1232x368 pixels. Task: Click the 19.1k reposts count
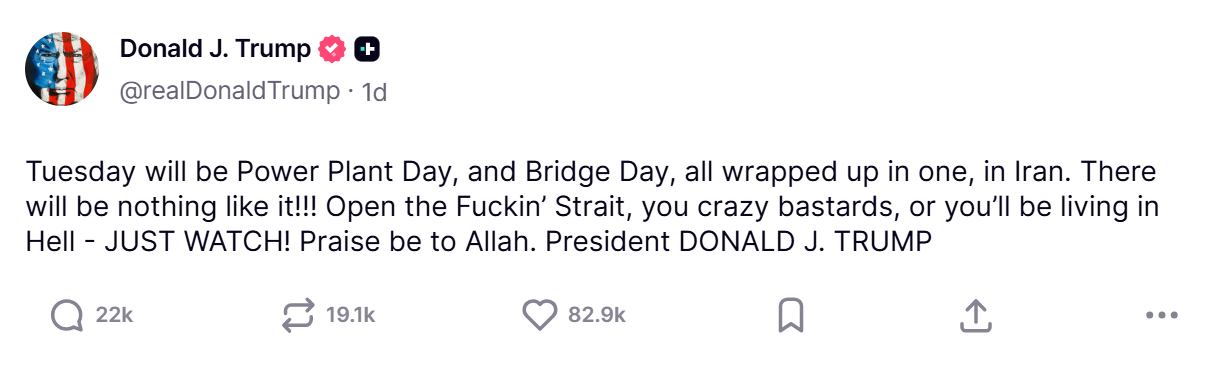pyautogui.click(x=350, y=316)
